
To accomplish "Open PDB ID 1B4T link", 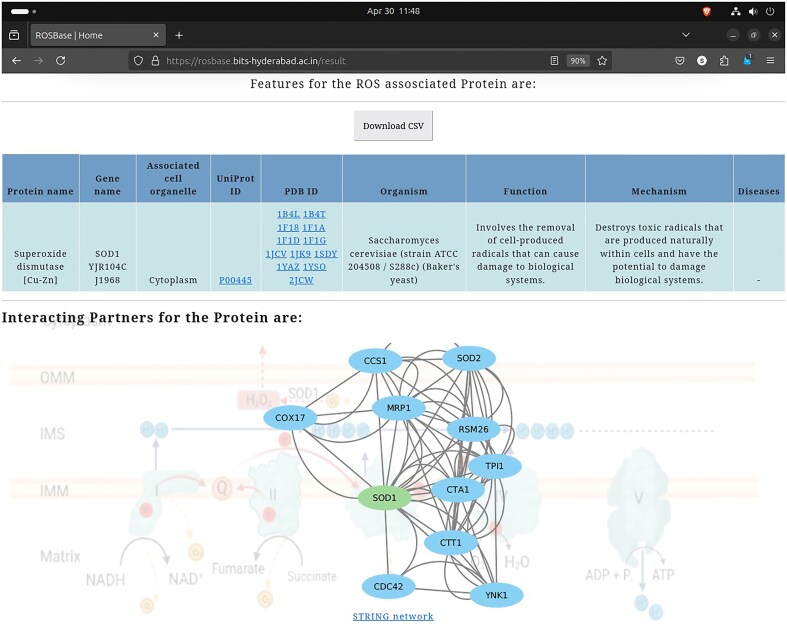I will pyautogui.click(x=314, y=214).
